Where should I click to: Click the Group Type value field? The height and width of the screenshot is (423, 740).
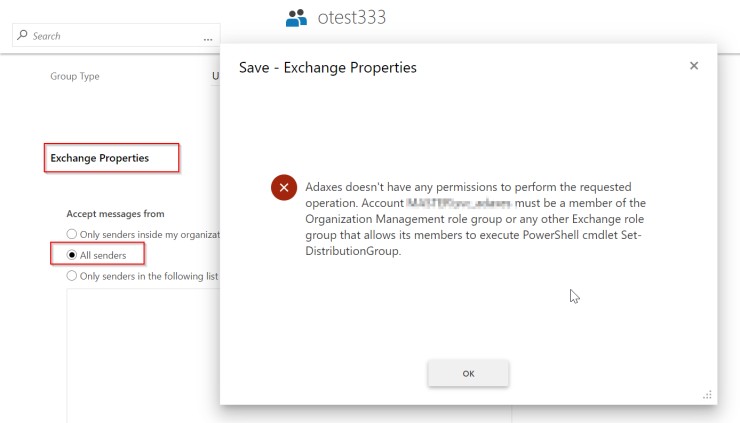click(216, 76)
